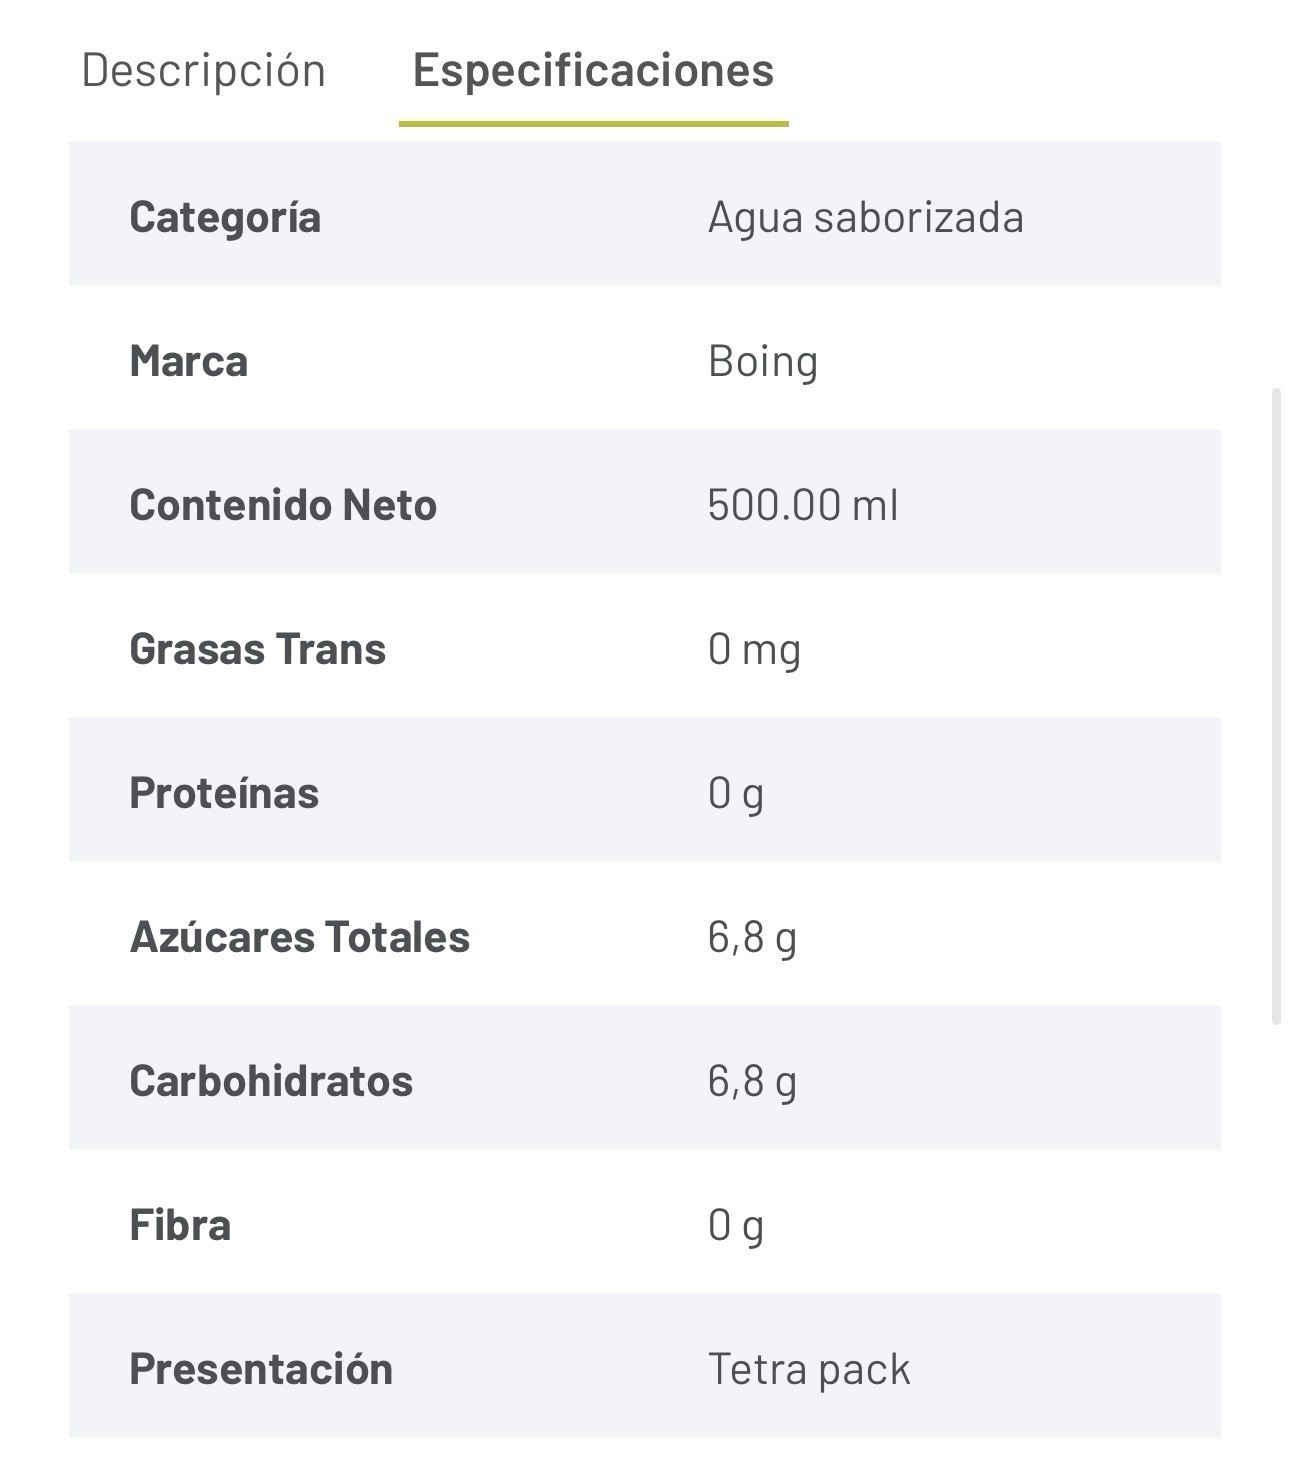Select the Agua saborizada value
This screenshot has height=1476, width=1290.
[x=866, y=217]
